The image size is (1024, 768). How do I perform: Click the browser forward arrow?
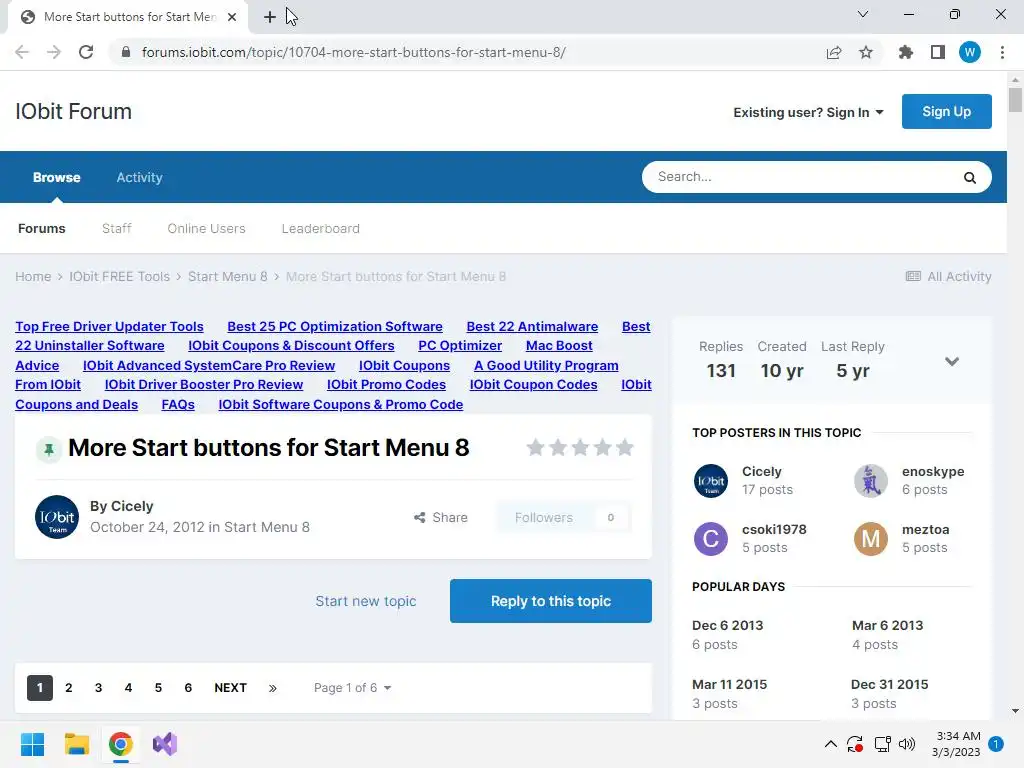pos(54,52)
